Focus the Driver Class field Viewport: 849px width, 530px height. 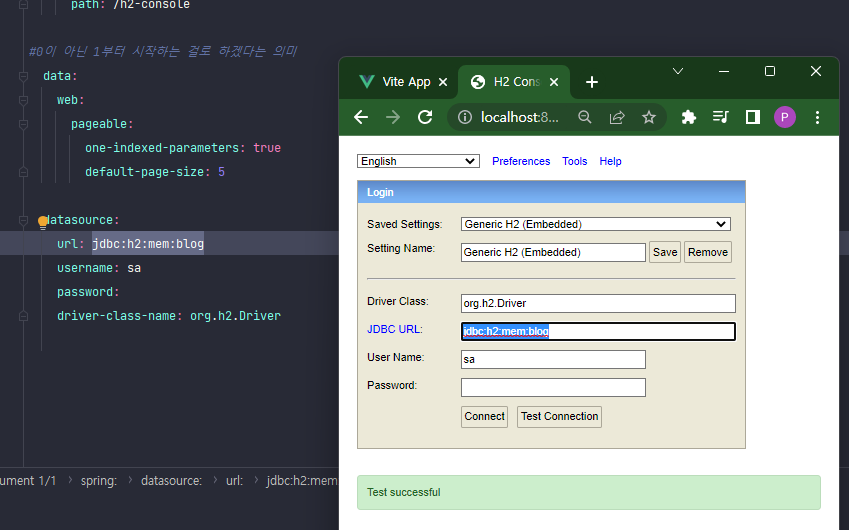tap(598, 303)
